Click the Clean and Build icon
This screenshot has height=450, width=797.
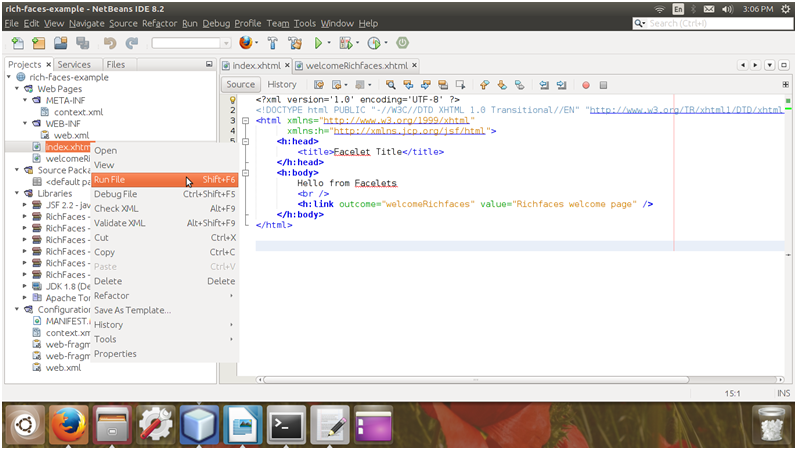(295, 43)
